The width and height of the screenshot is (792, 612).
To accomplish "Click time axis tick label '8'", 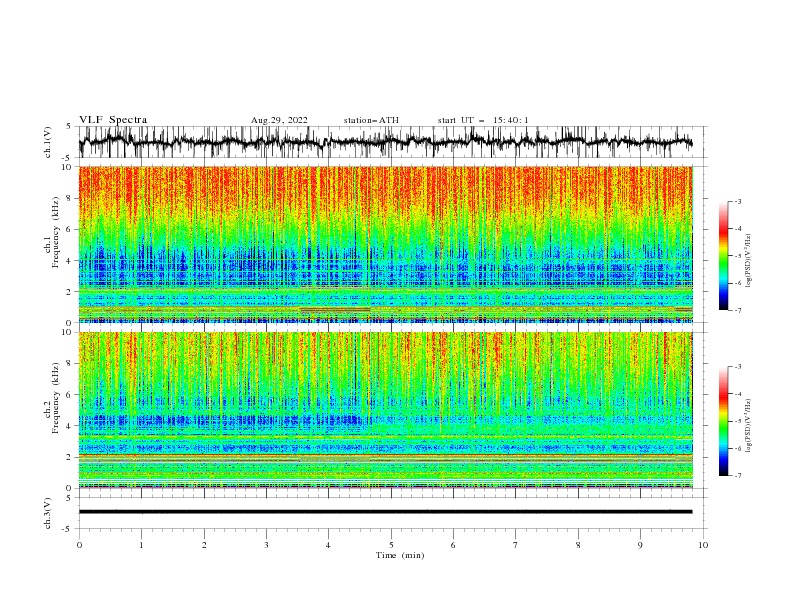I will pyautogui.click(x=578, y=545).
